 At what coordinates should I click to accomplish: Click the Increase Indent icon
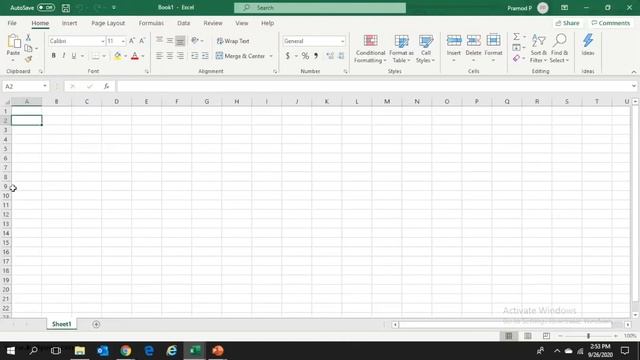pyautogui.click(x=205, y=56)
